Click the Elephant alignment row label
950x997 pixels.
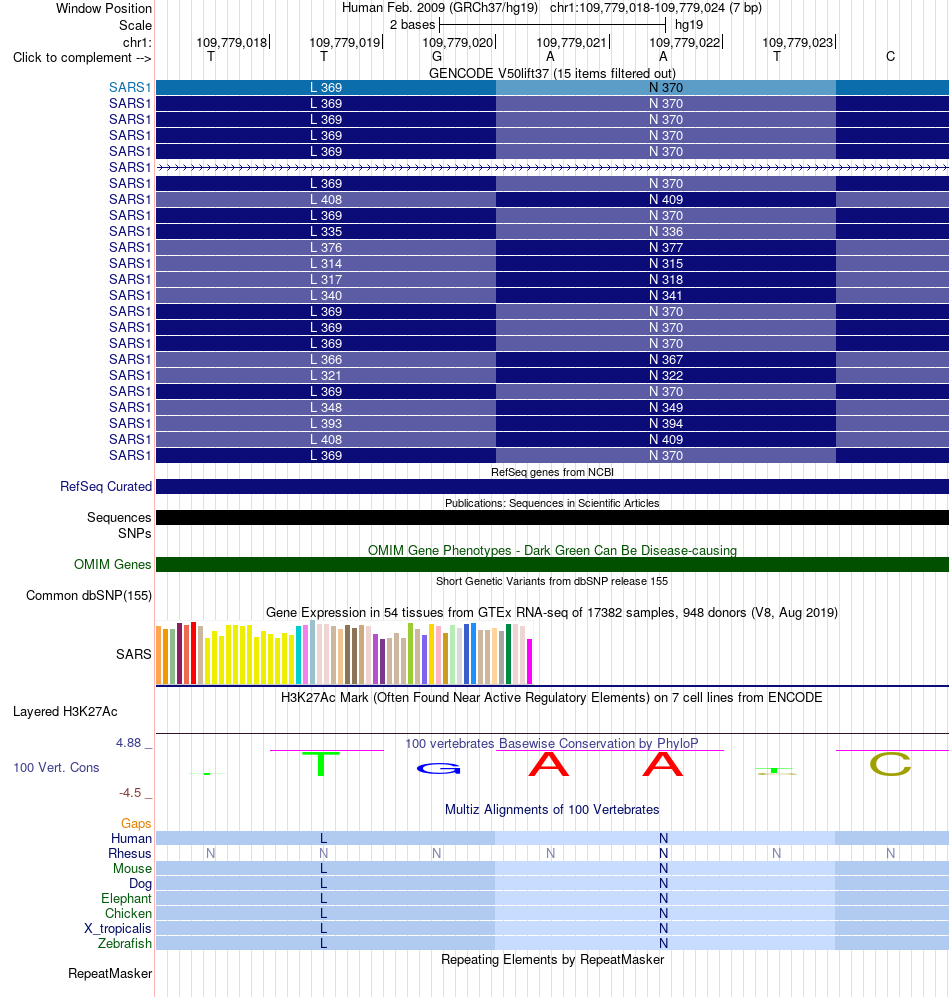pos(127,898)
